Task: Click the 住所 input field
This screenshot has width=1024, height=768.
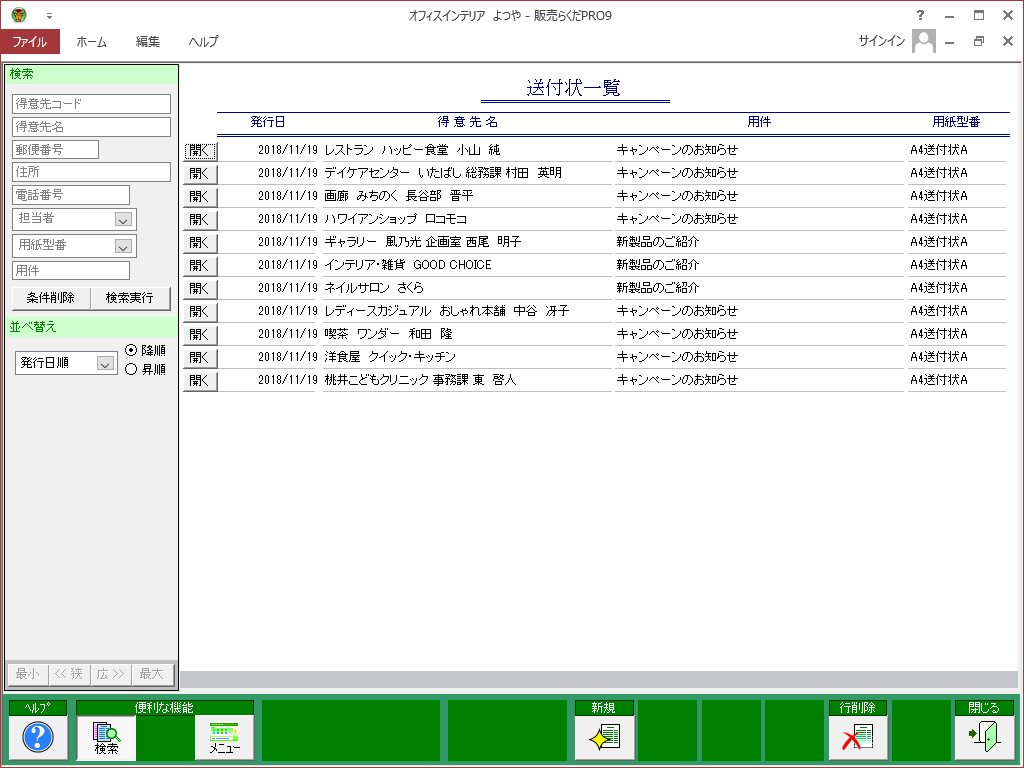Action: (91, 172)
